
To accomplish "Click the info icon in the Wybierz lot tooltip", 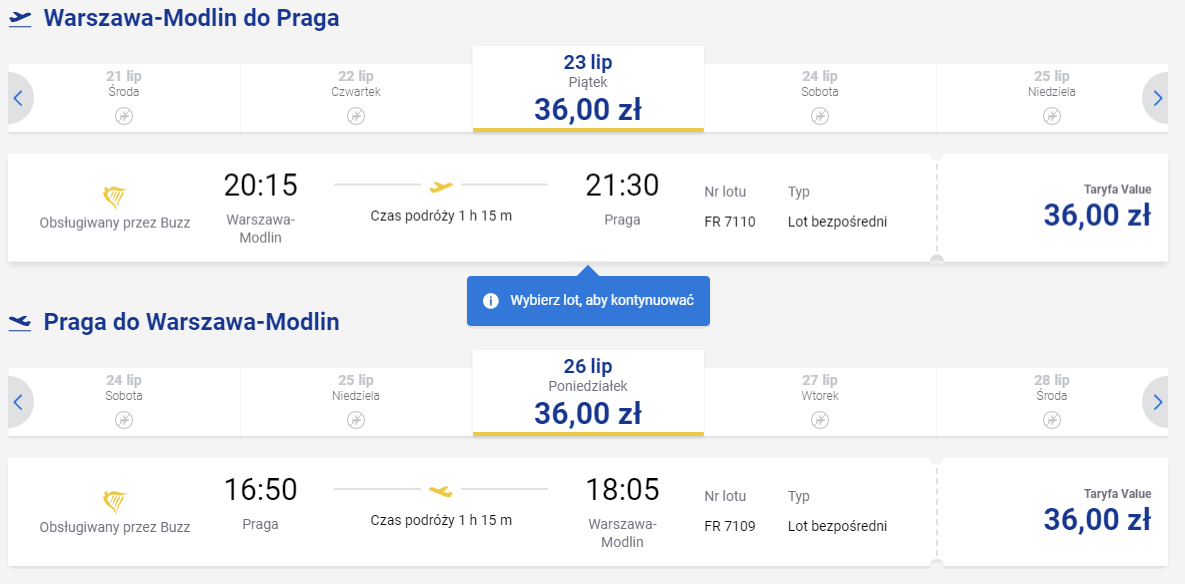I will click(x=490, y=301).
